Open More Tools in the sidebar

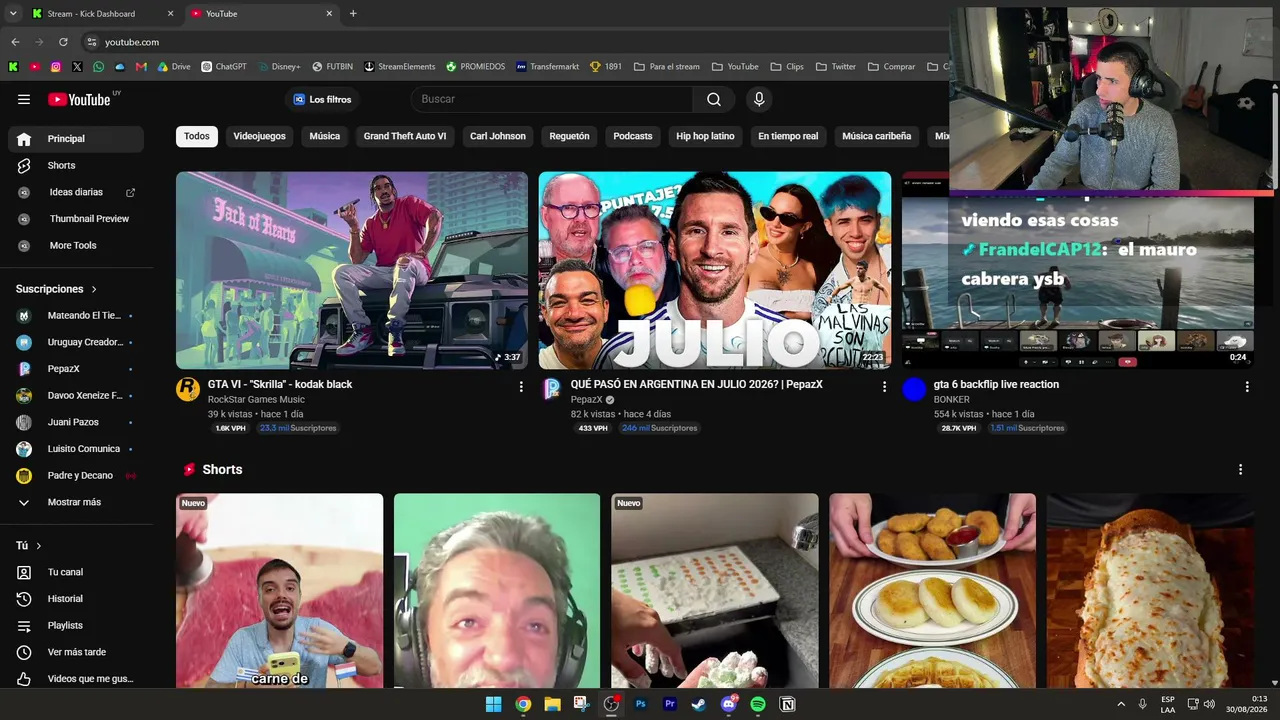tap(76, 245)
